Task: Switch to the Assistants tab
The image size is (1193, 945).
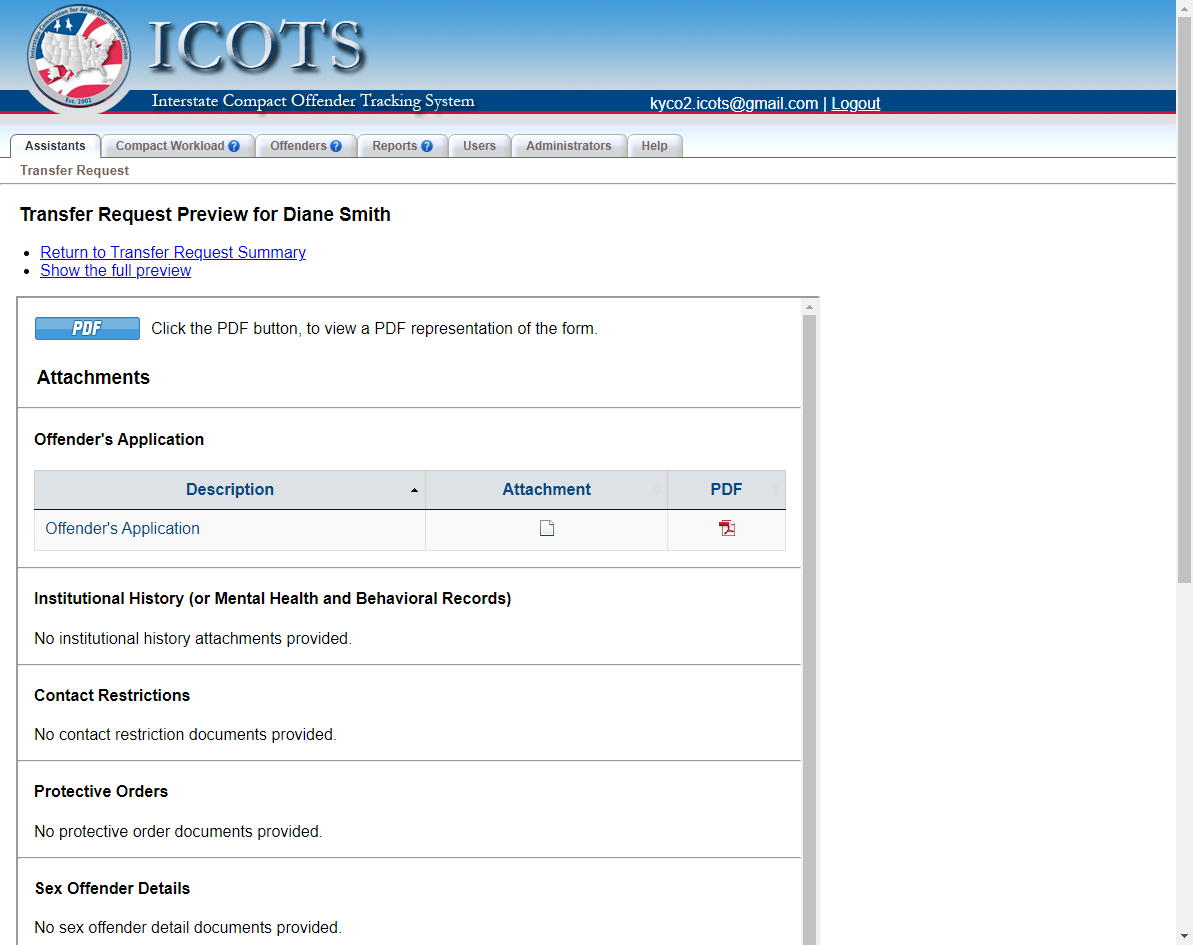Action: [55, 145]
